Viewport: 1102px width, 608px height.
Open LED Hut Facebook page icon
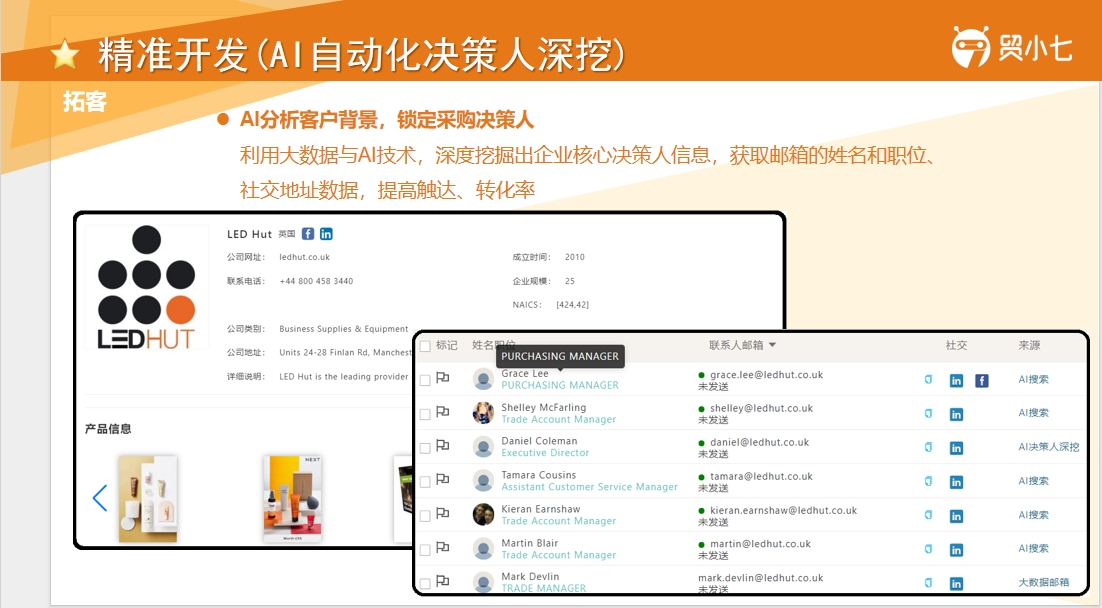coord(308,234)
